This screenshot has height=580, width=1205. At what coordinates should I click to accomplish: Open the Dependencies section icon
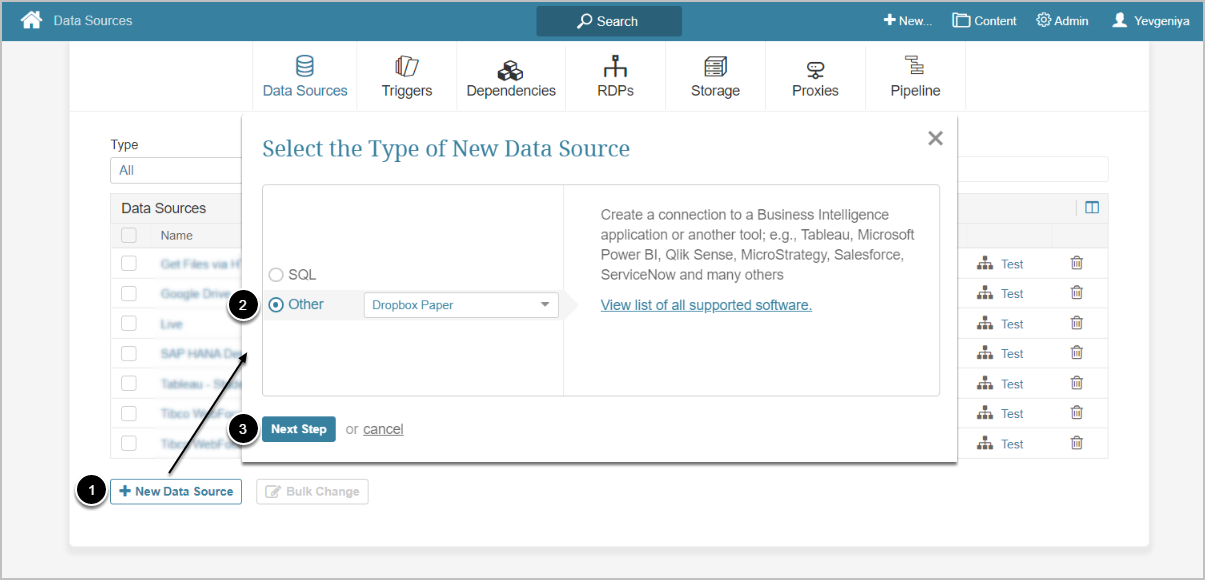(511, 69)
